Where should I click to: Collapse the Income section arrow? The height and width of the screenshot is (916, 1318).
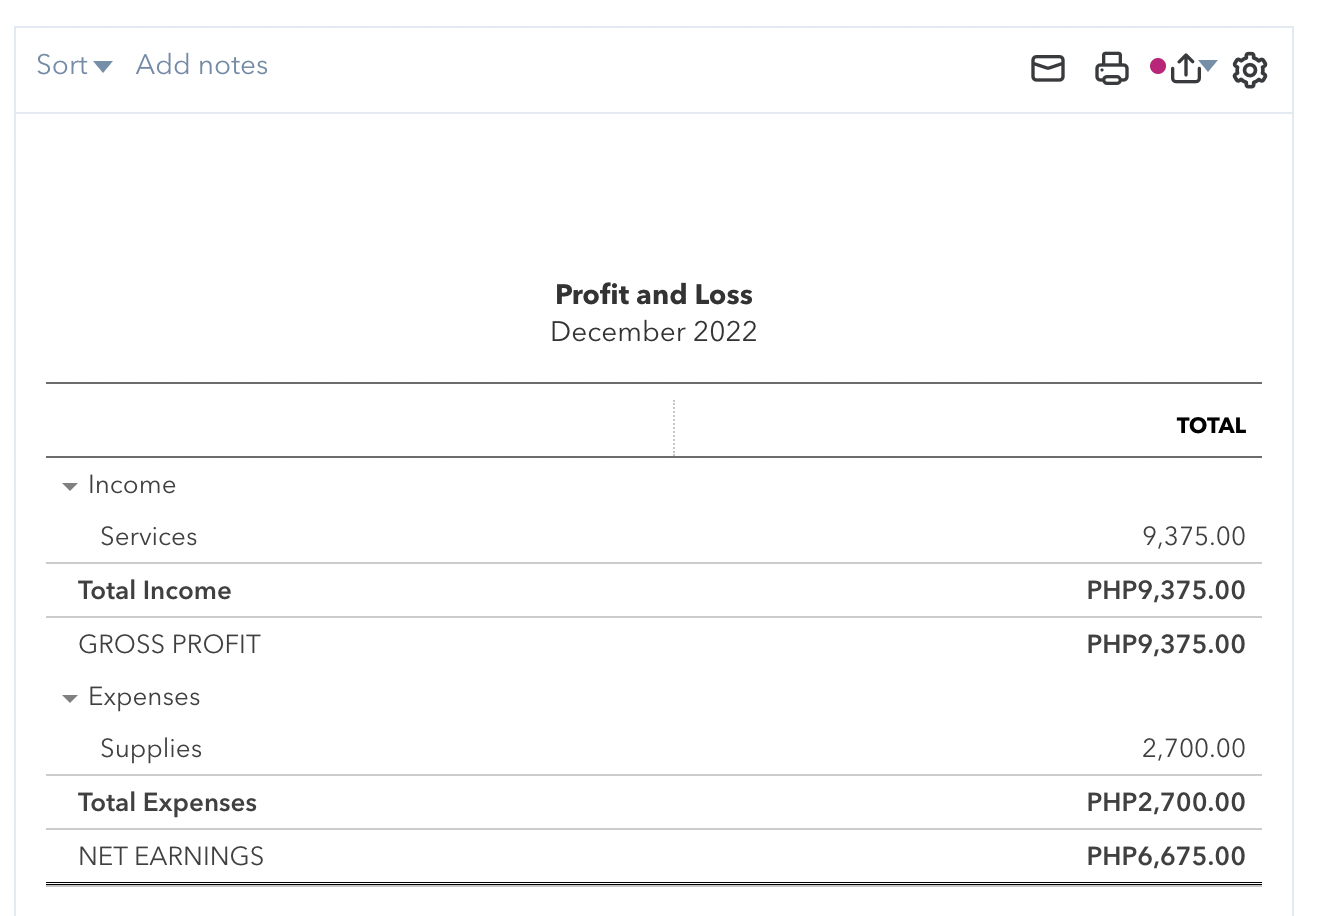click(x=69, y=486)
